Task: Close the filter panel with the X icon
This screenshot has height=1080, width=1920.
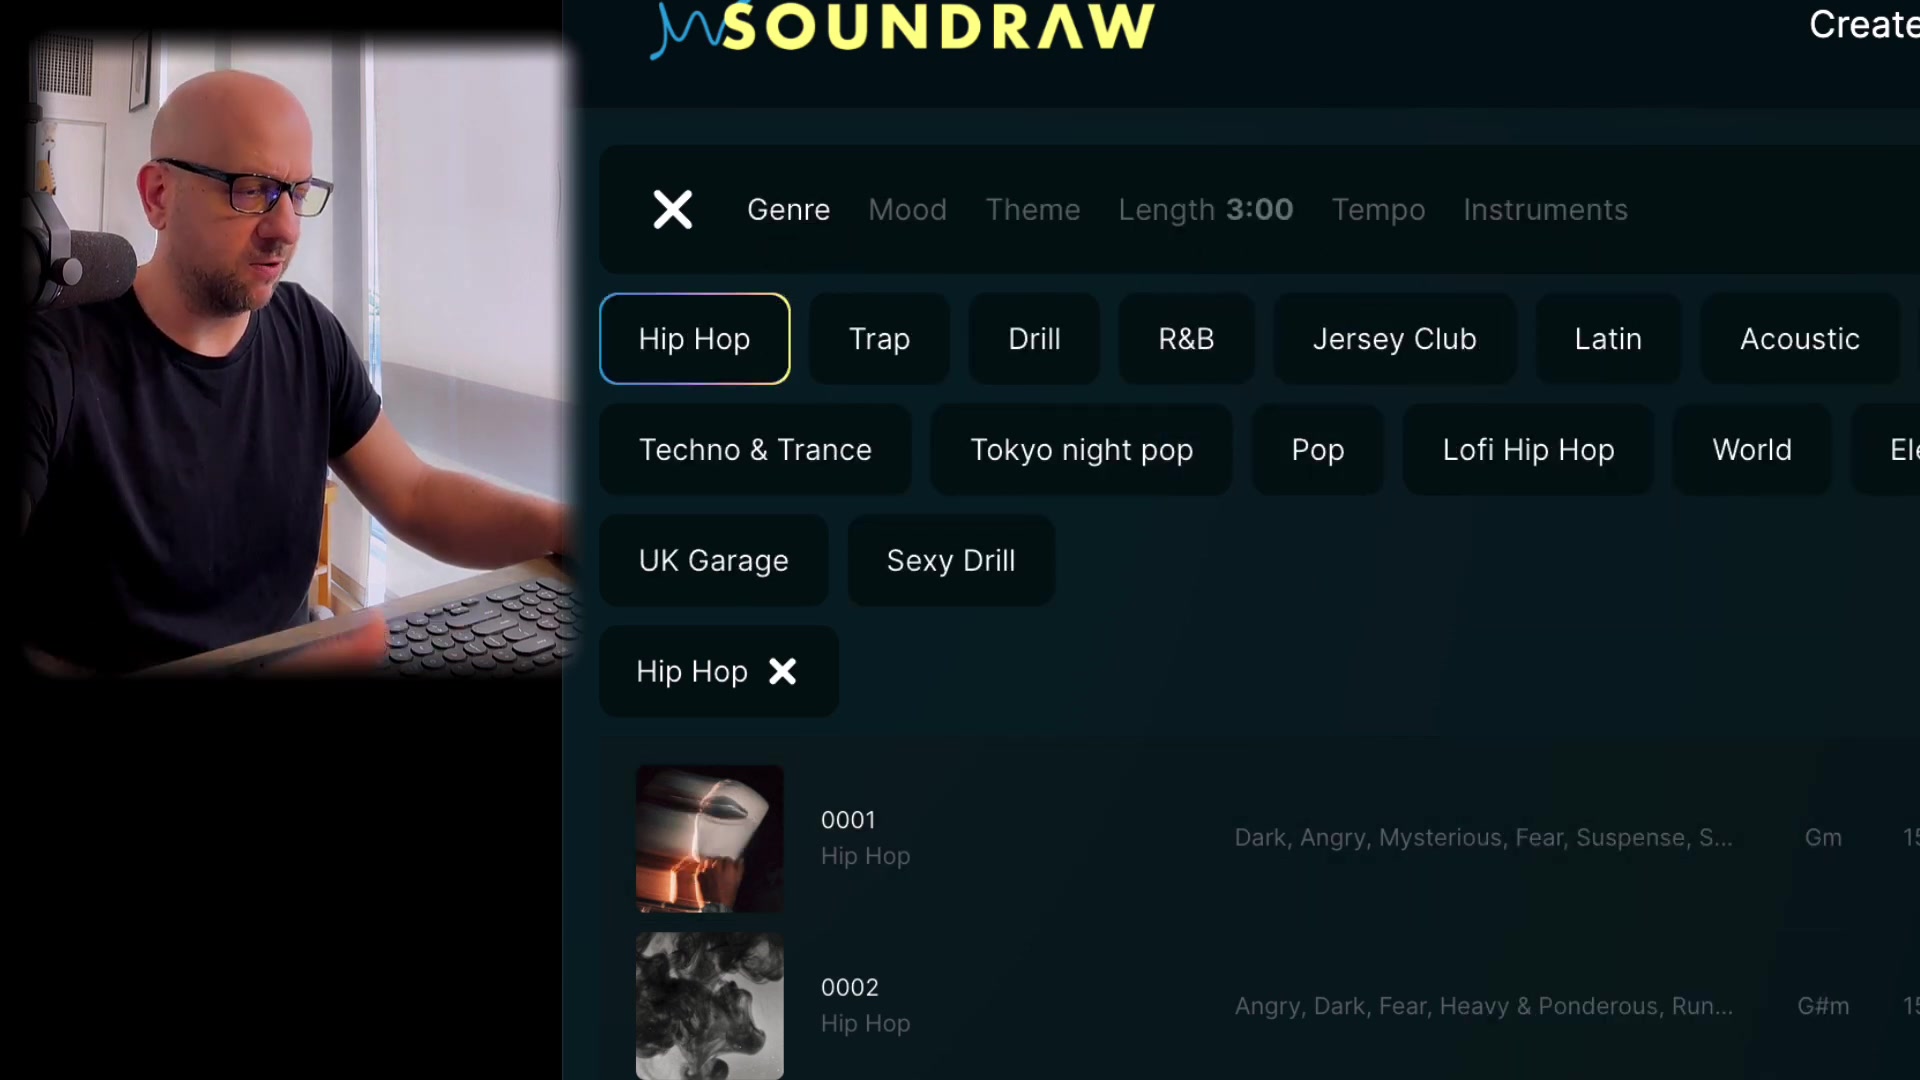Action: pyautogui.click(x=672, y=210)
